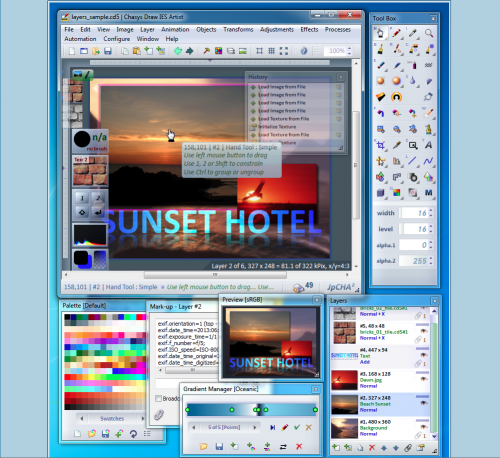Click the Save floppy icon in main toolbar
500x458 pixels.
107,51
